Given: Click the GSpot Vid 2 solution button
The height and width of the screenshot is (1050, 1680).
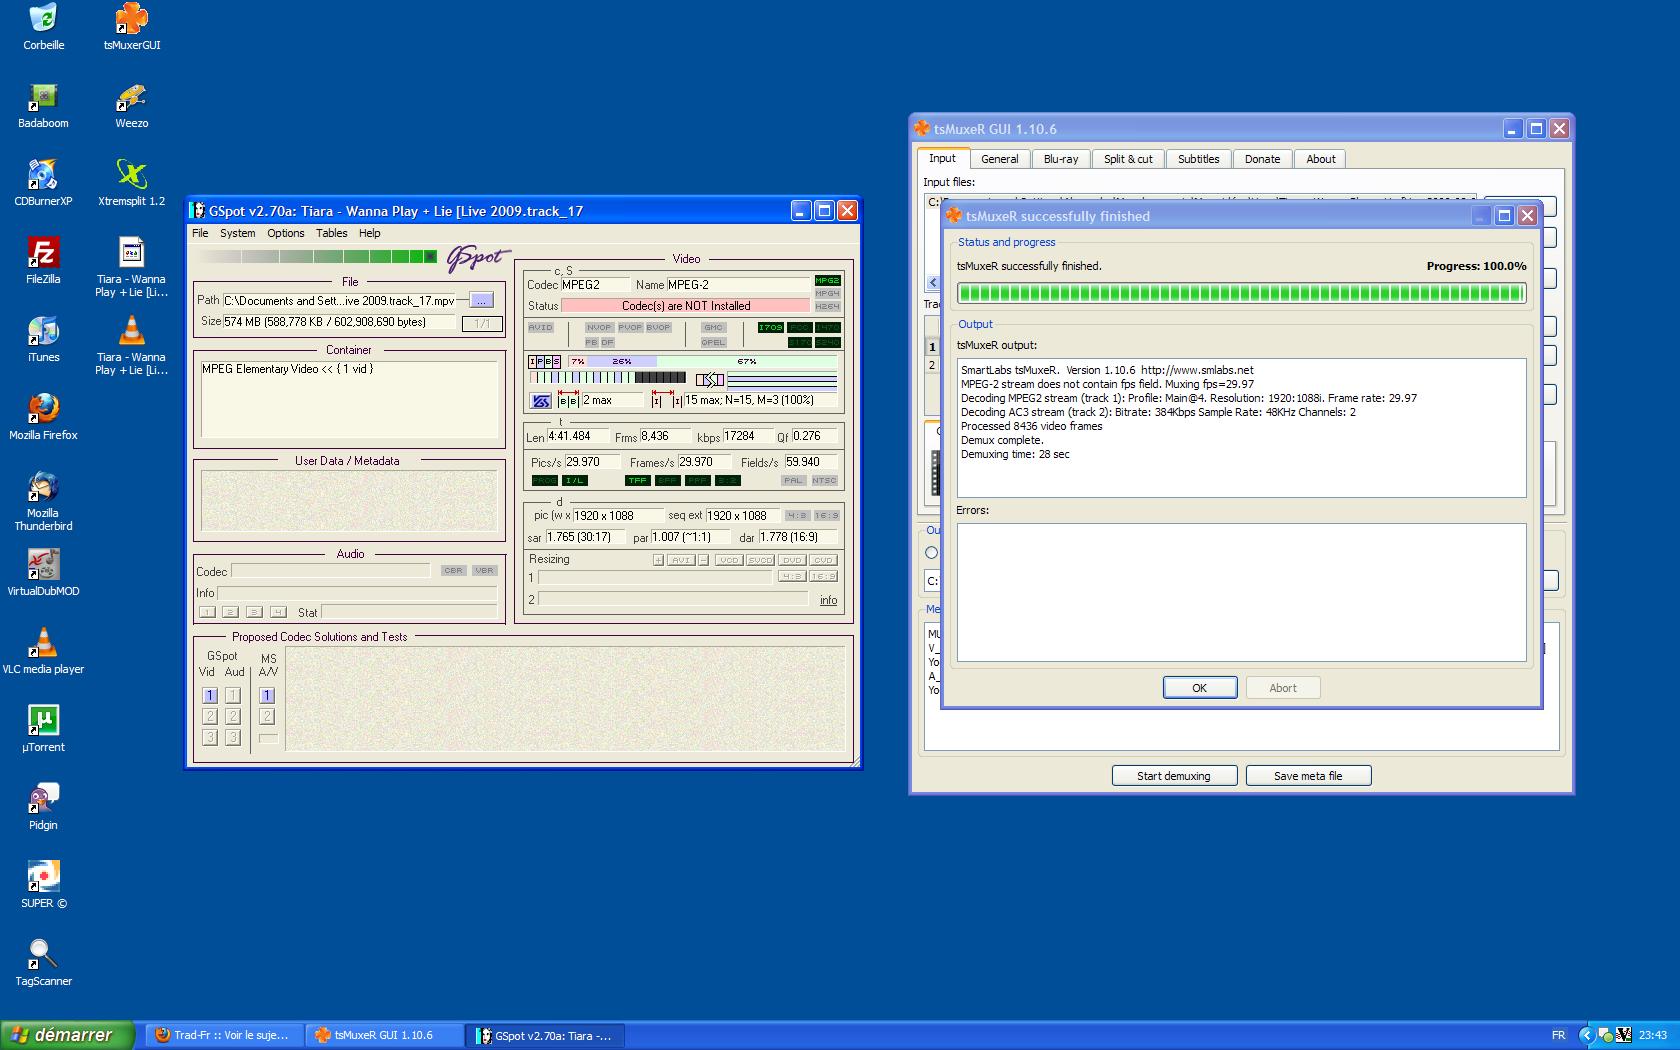Looking at the screenshot, I should tap(209, 716).
